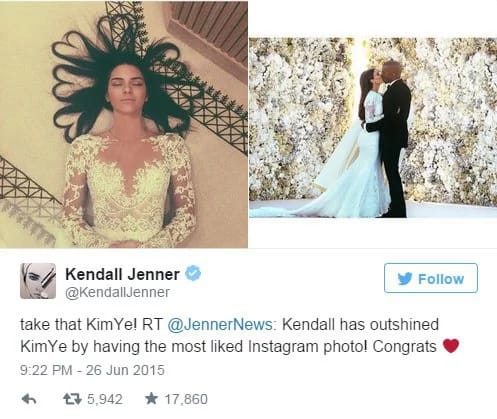Open the wedding kiss flower wall photo
Image resolution: width=497 pixels, height=419 pixels.
pos(373,128)
